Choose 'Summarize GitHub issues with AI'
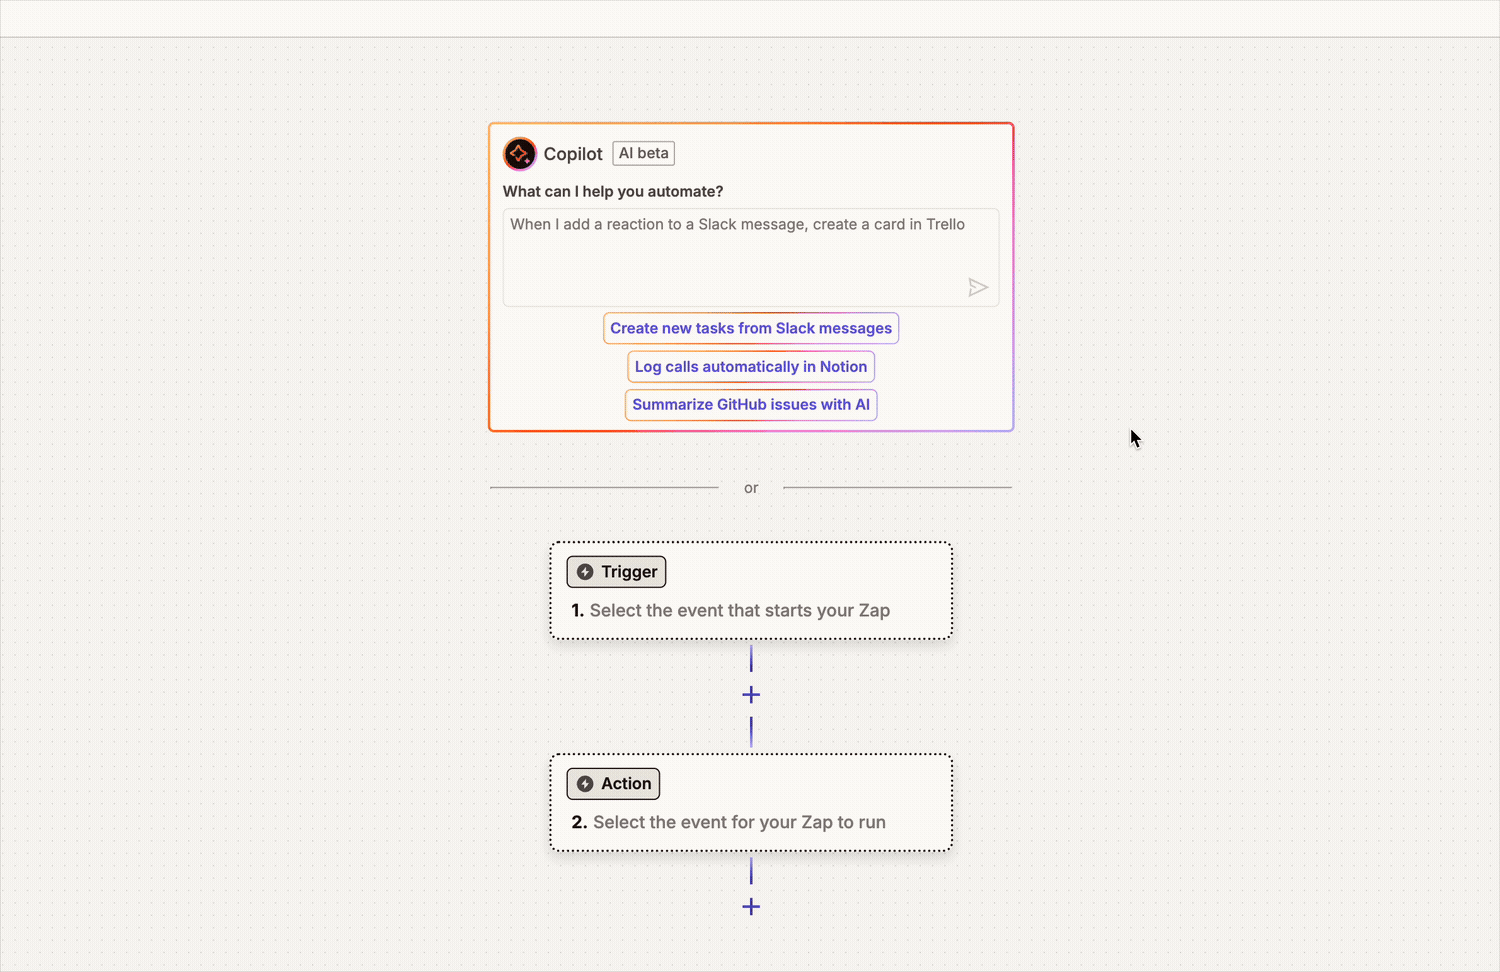This screenshot has height=972, width=1500. (750, 404)
